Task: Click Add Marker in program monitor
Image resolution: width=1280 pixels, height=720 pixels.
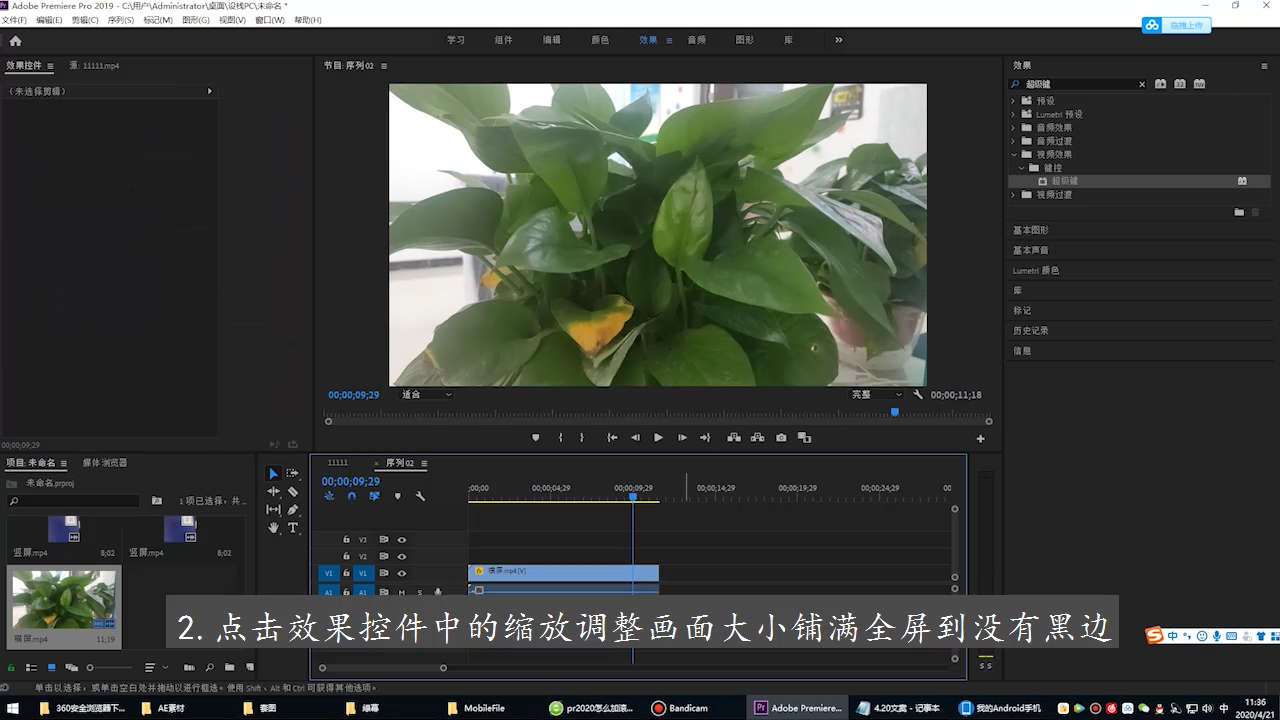Action: [x=535, y=438]
